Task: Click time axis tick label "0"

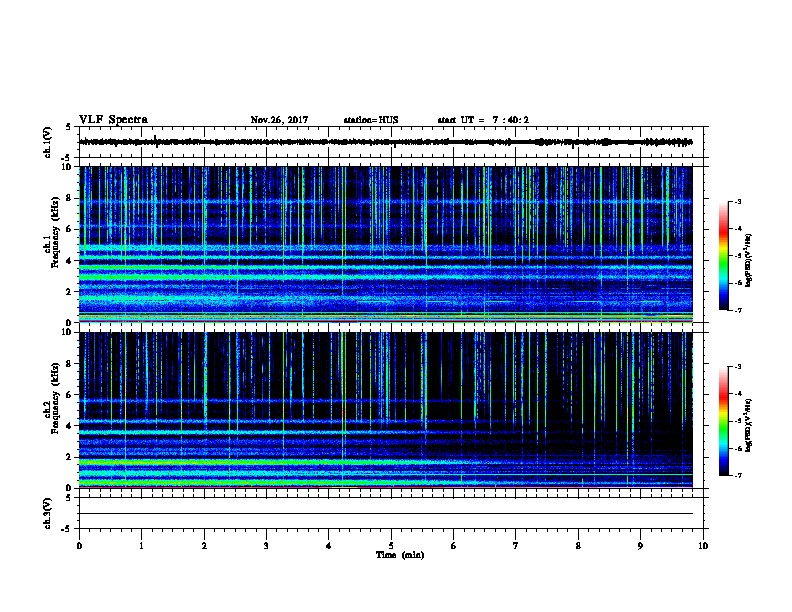Action: click(x=79, y=546)
